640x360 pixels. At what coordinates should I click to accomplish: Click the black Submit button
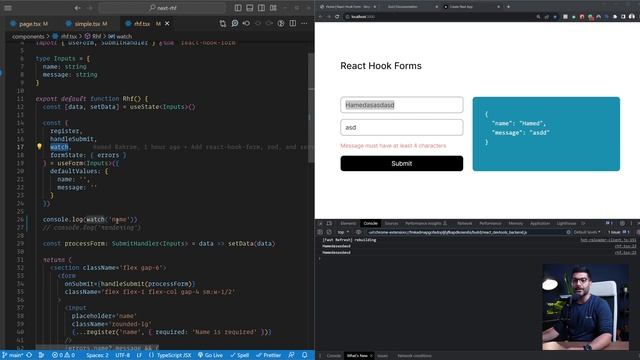[402, 163]
